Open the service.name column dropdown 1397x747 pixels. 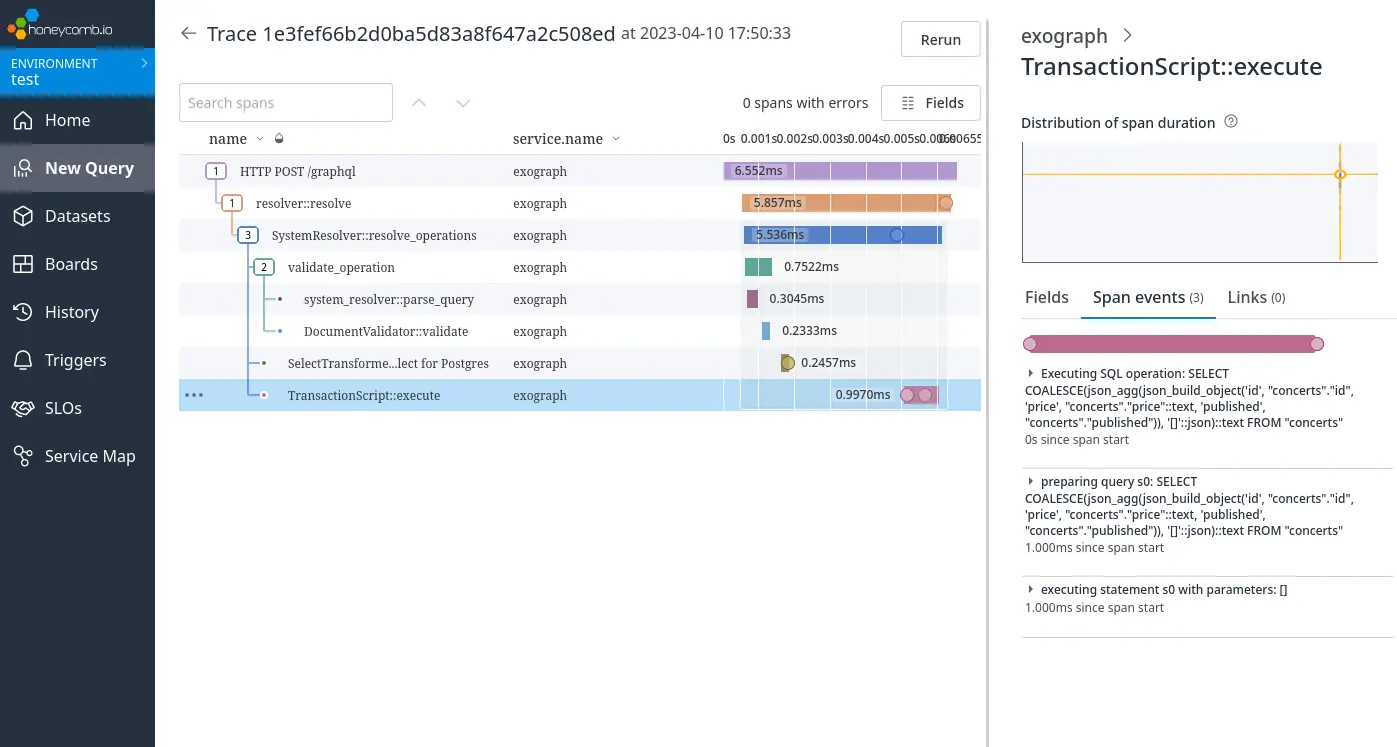coord(615,139)
